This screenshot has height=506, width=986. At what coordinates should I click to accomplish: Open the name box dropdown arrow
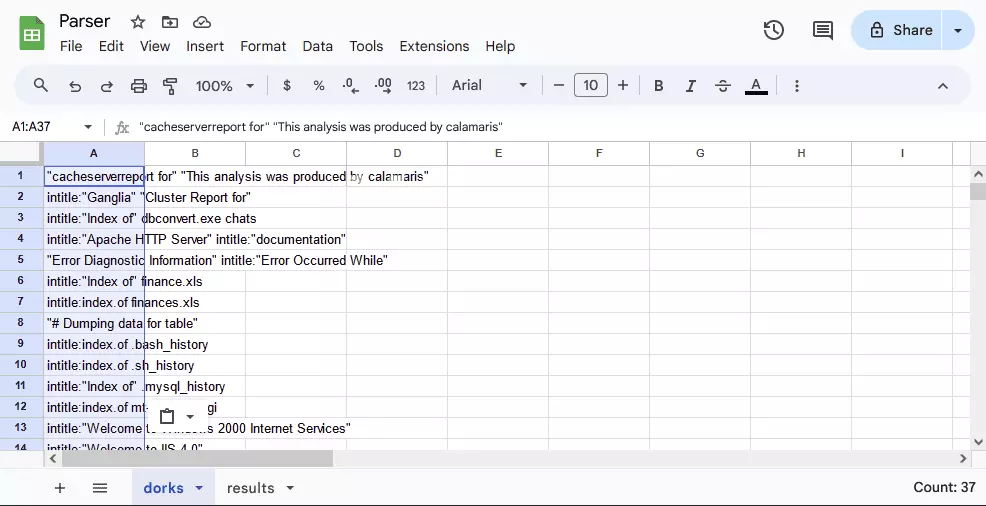coord(88,127)
